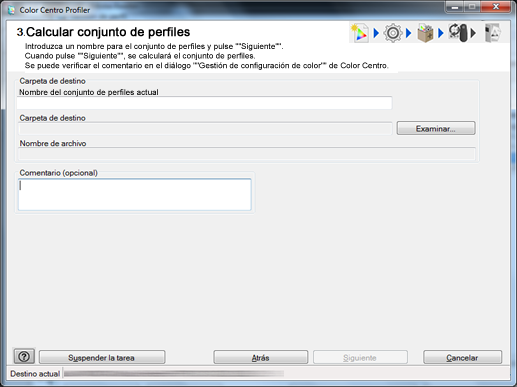Go back with the Atrás button
517x387 pixels.
coord(260,357)
